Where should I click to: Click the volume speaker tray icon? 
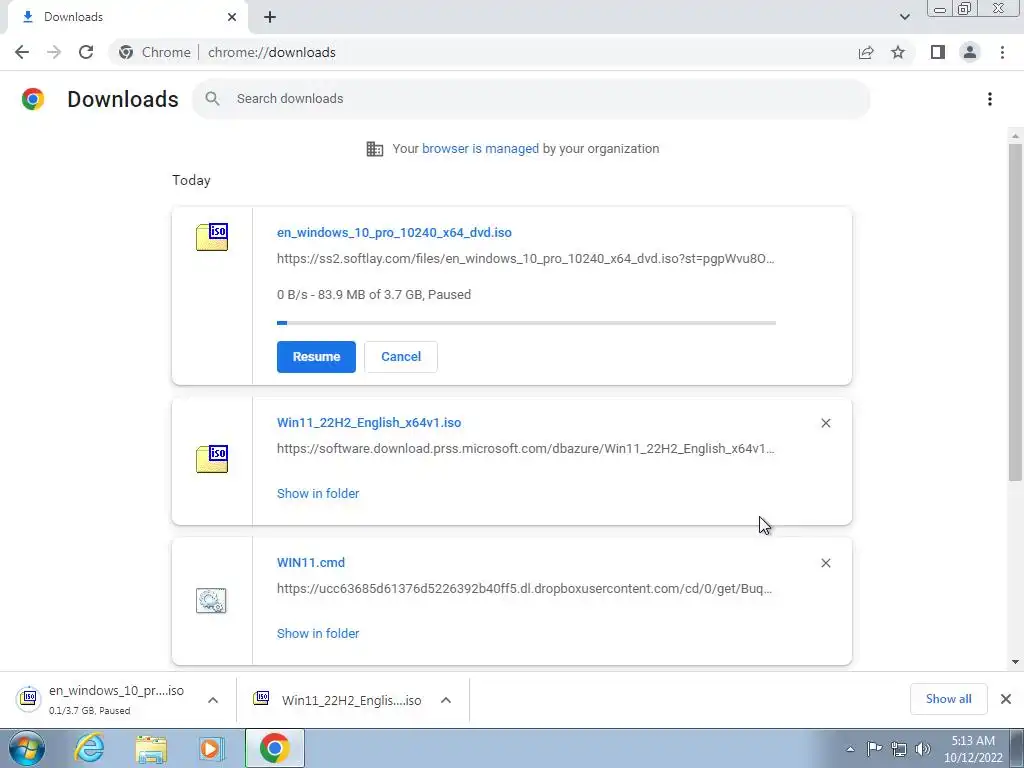(923, 749)
